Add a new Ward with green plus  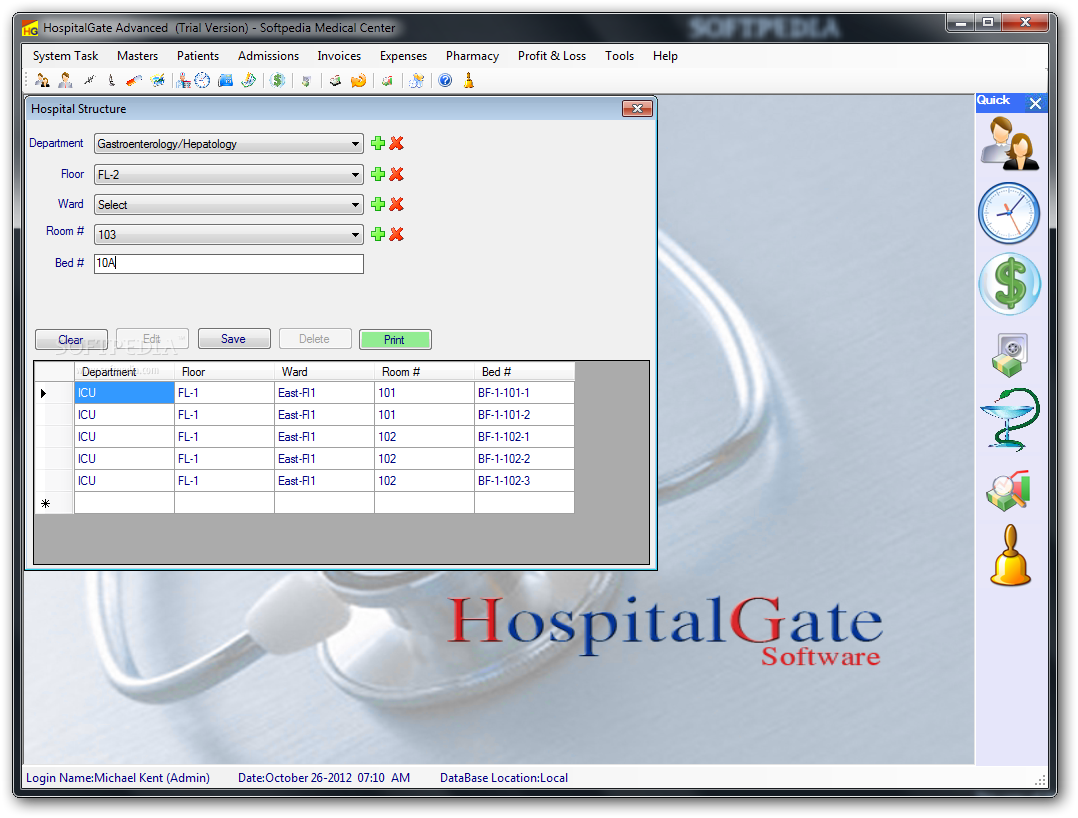(377, 204)
